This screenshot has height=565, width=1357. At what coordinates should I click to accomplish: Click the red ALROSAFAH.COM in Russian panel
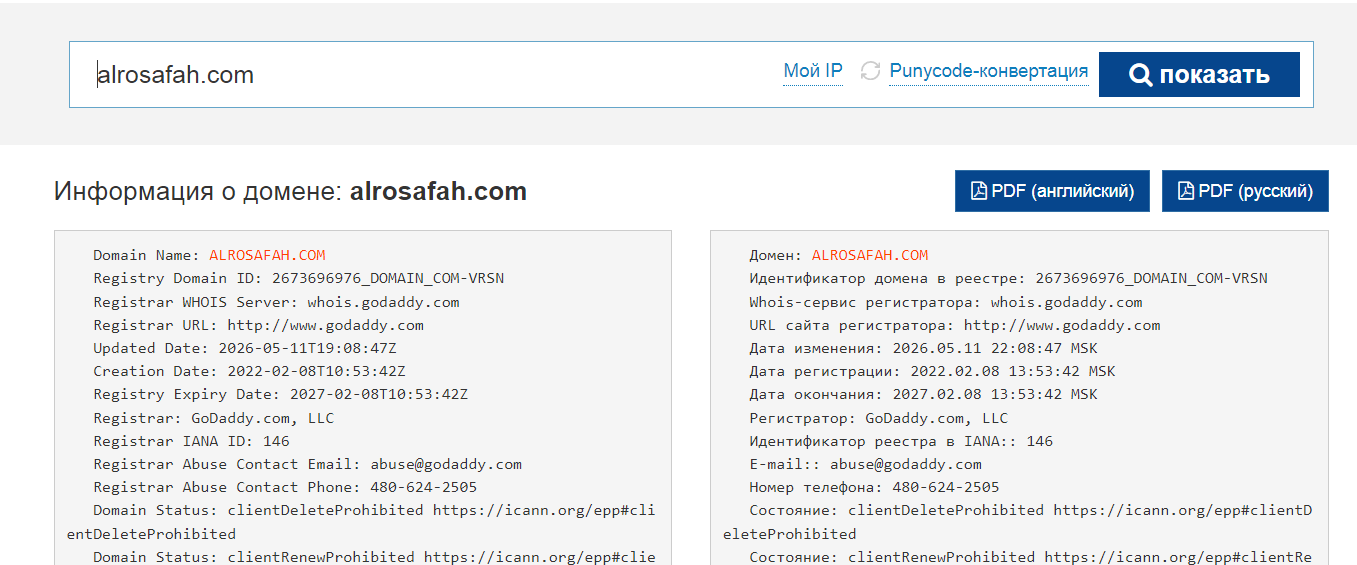coord(870,255)
